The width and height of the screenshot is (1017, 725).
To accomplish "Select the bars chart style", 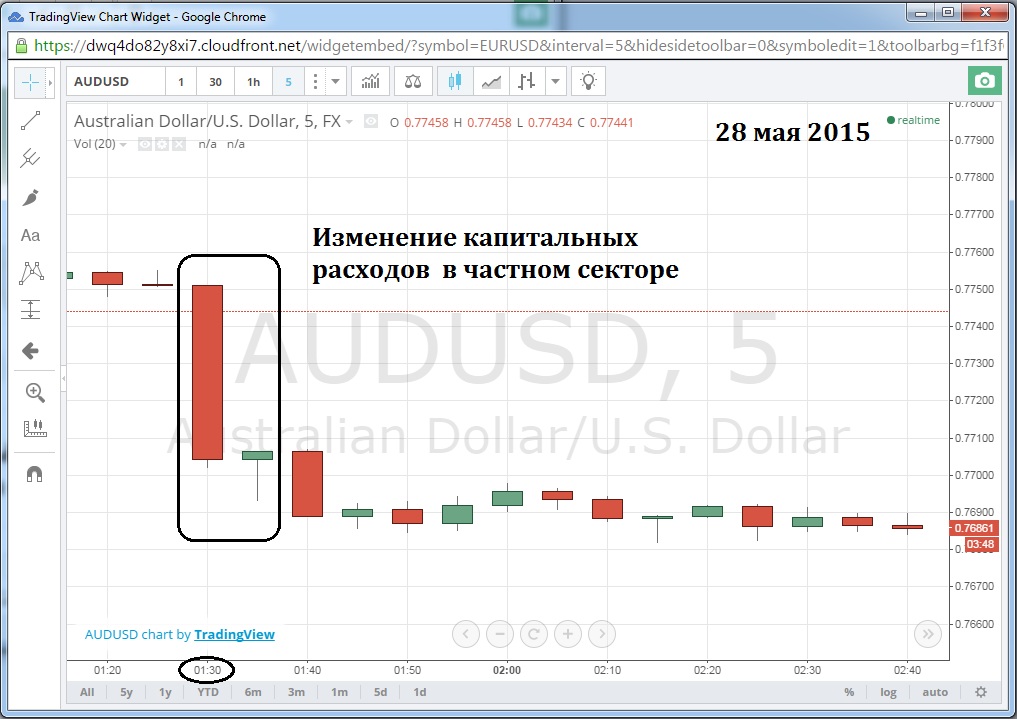I will tap(527, 82).
